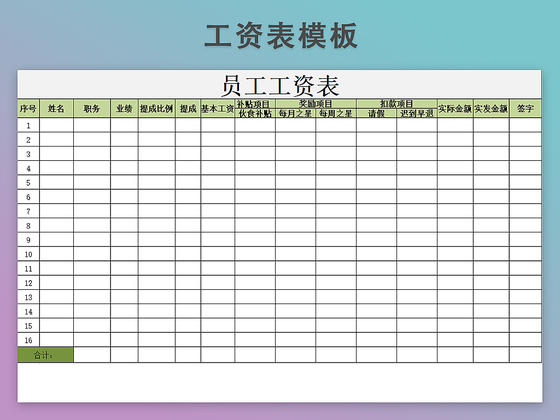The height and width of the screenshot is (420, 560).
Task: Select row number 10 cell
Action: (29, 254)
